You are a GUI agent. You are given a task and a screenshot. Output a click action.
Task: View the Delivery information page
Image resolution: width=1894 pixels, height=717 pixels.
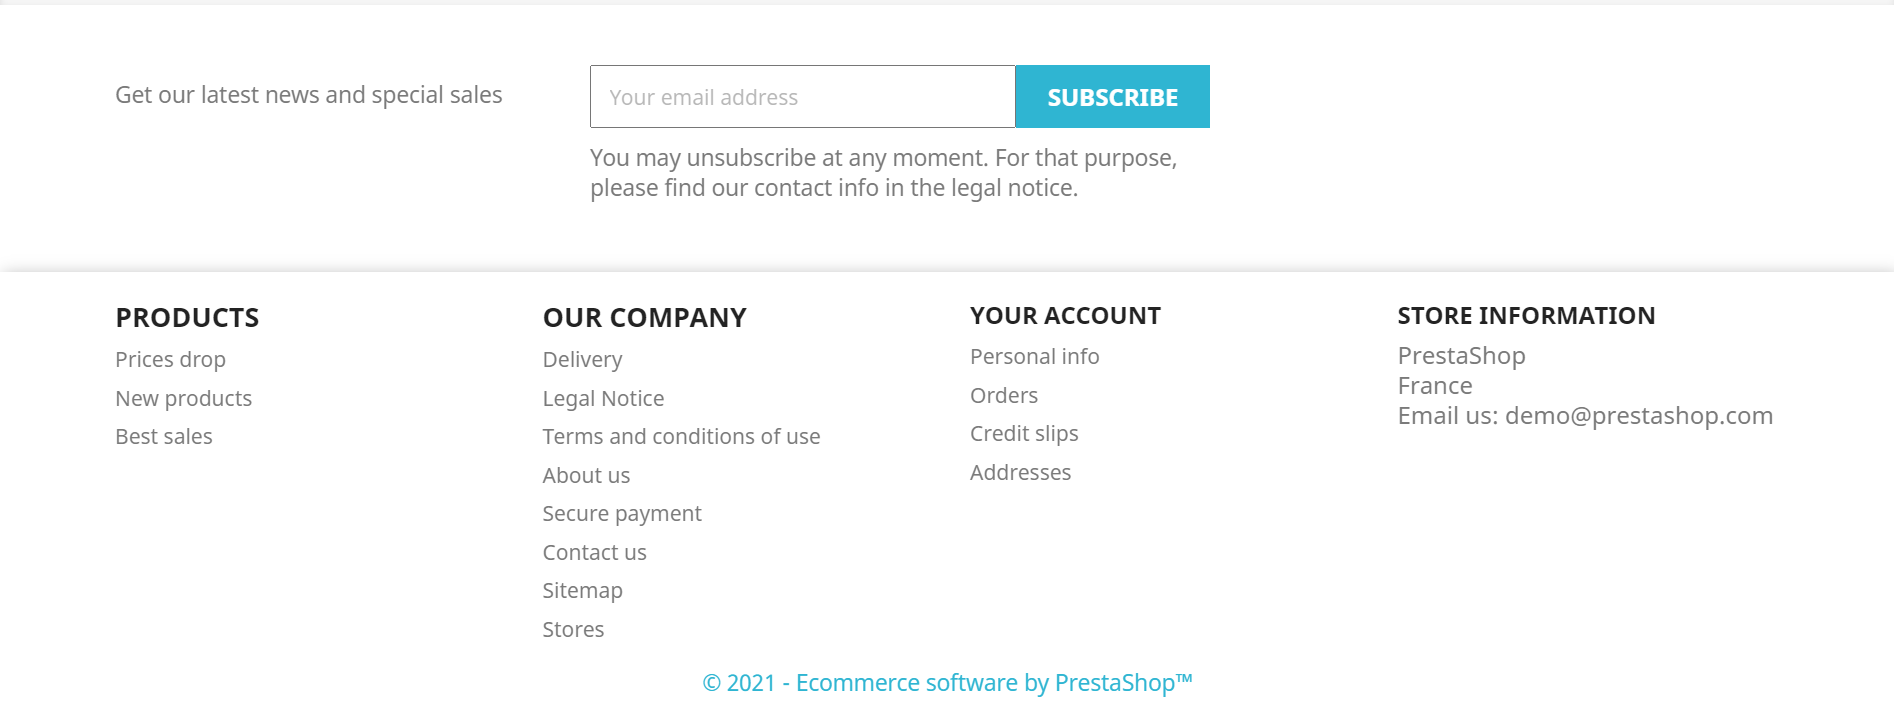(582, 360)
